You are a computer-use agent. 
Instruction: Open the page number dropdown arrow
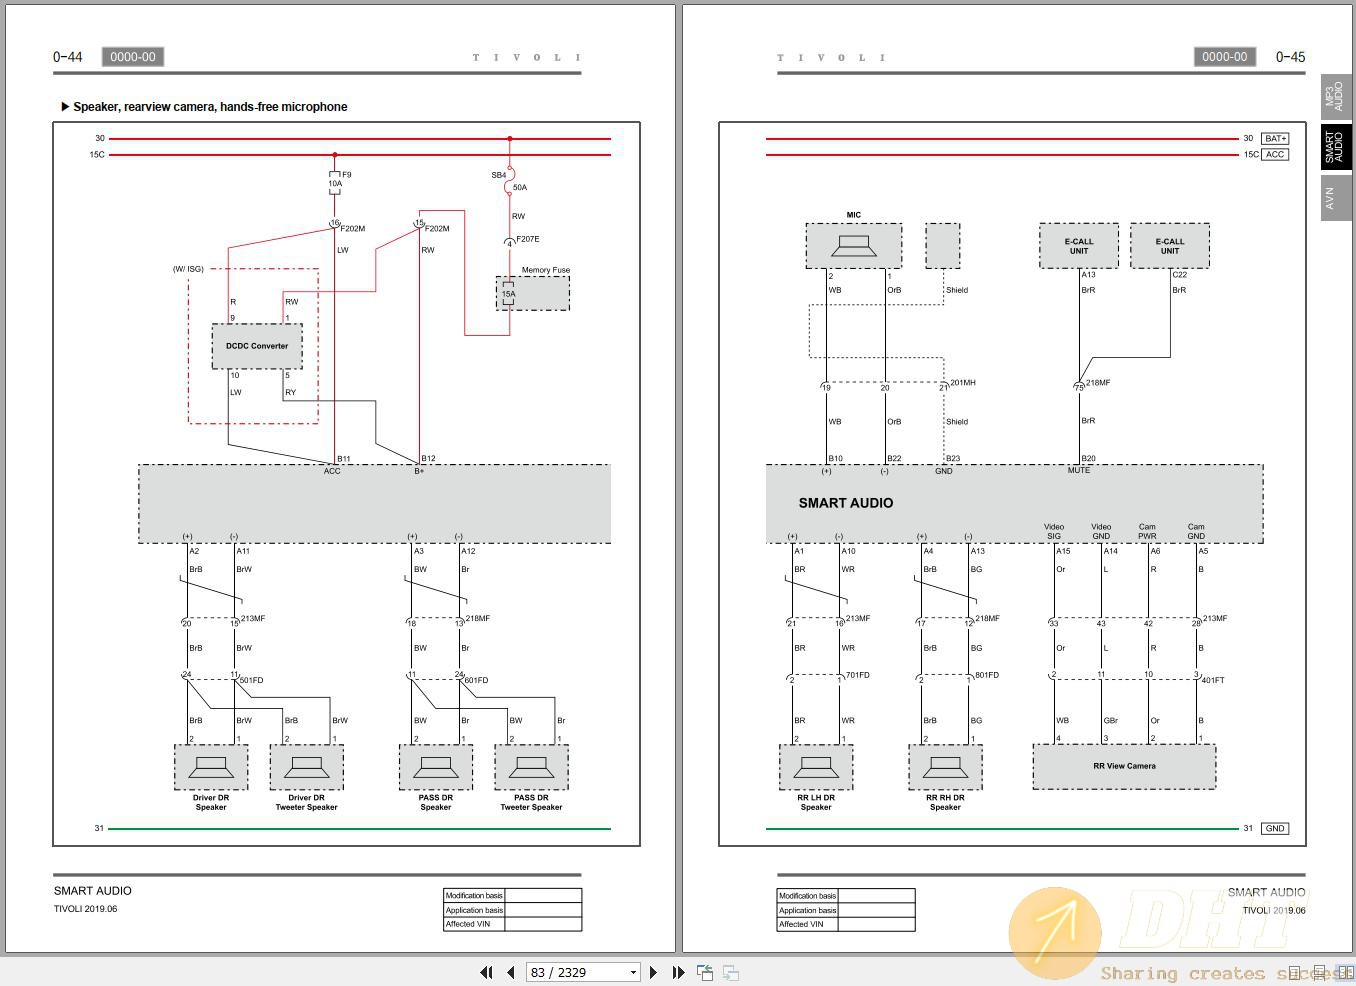click(x=633, y=972)
